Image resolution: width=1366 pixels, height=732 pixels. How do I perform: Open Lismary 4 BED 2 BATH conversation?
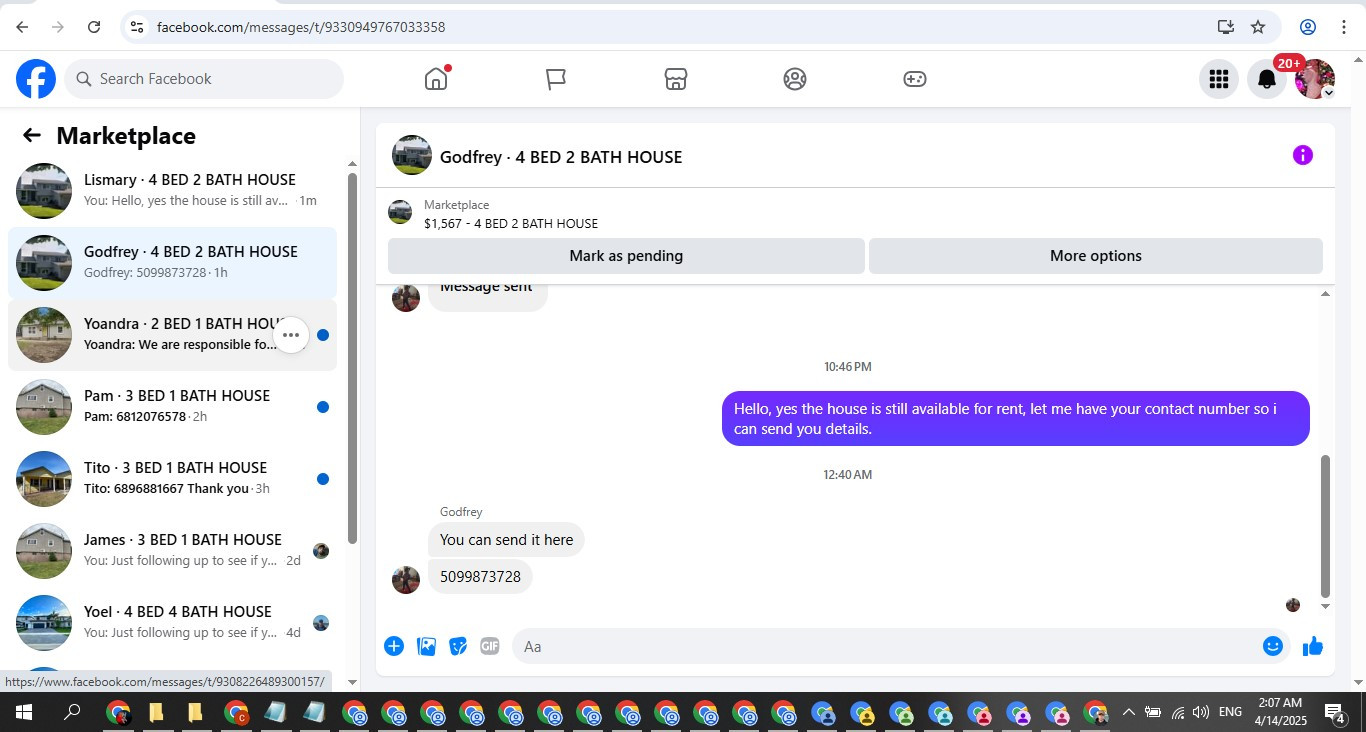172,190
